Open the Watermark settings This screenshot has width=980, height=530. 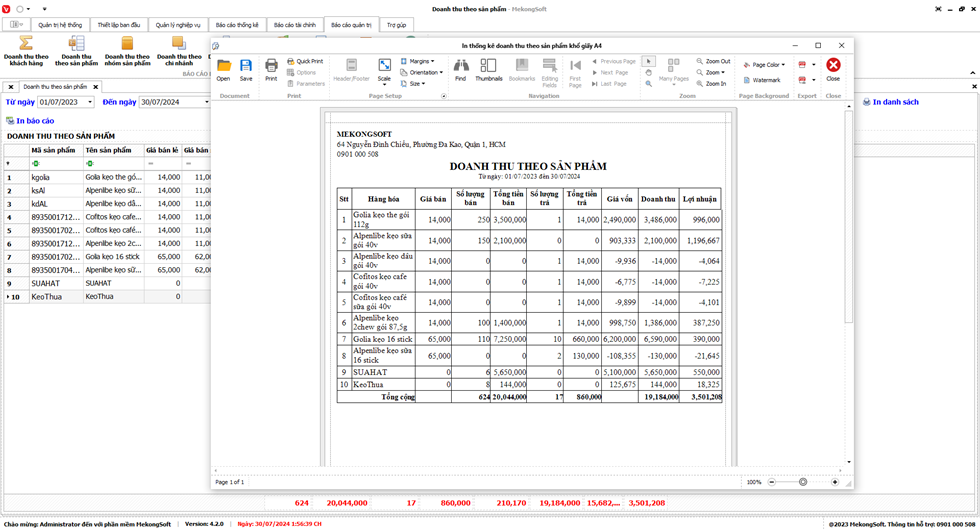(x=763, y=80)
